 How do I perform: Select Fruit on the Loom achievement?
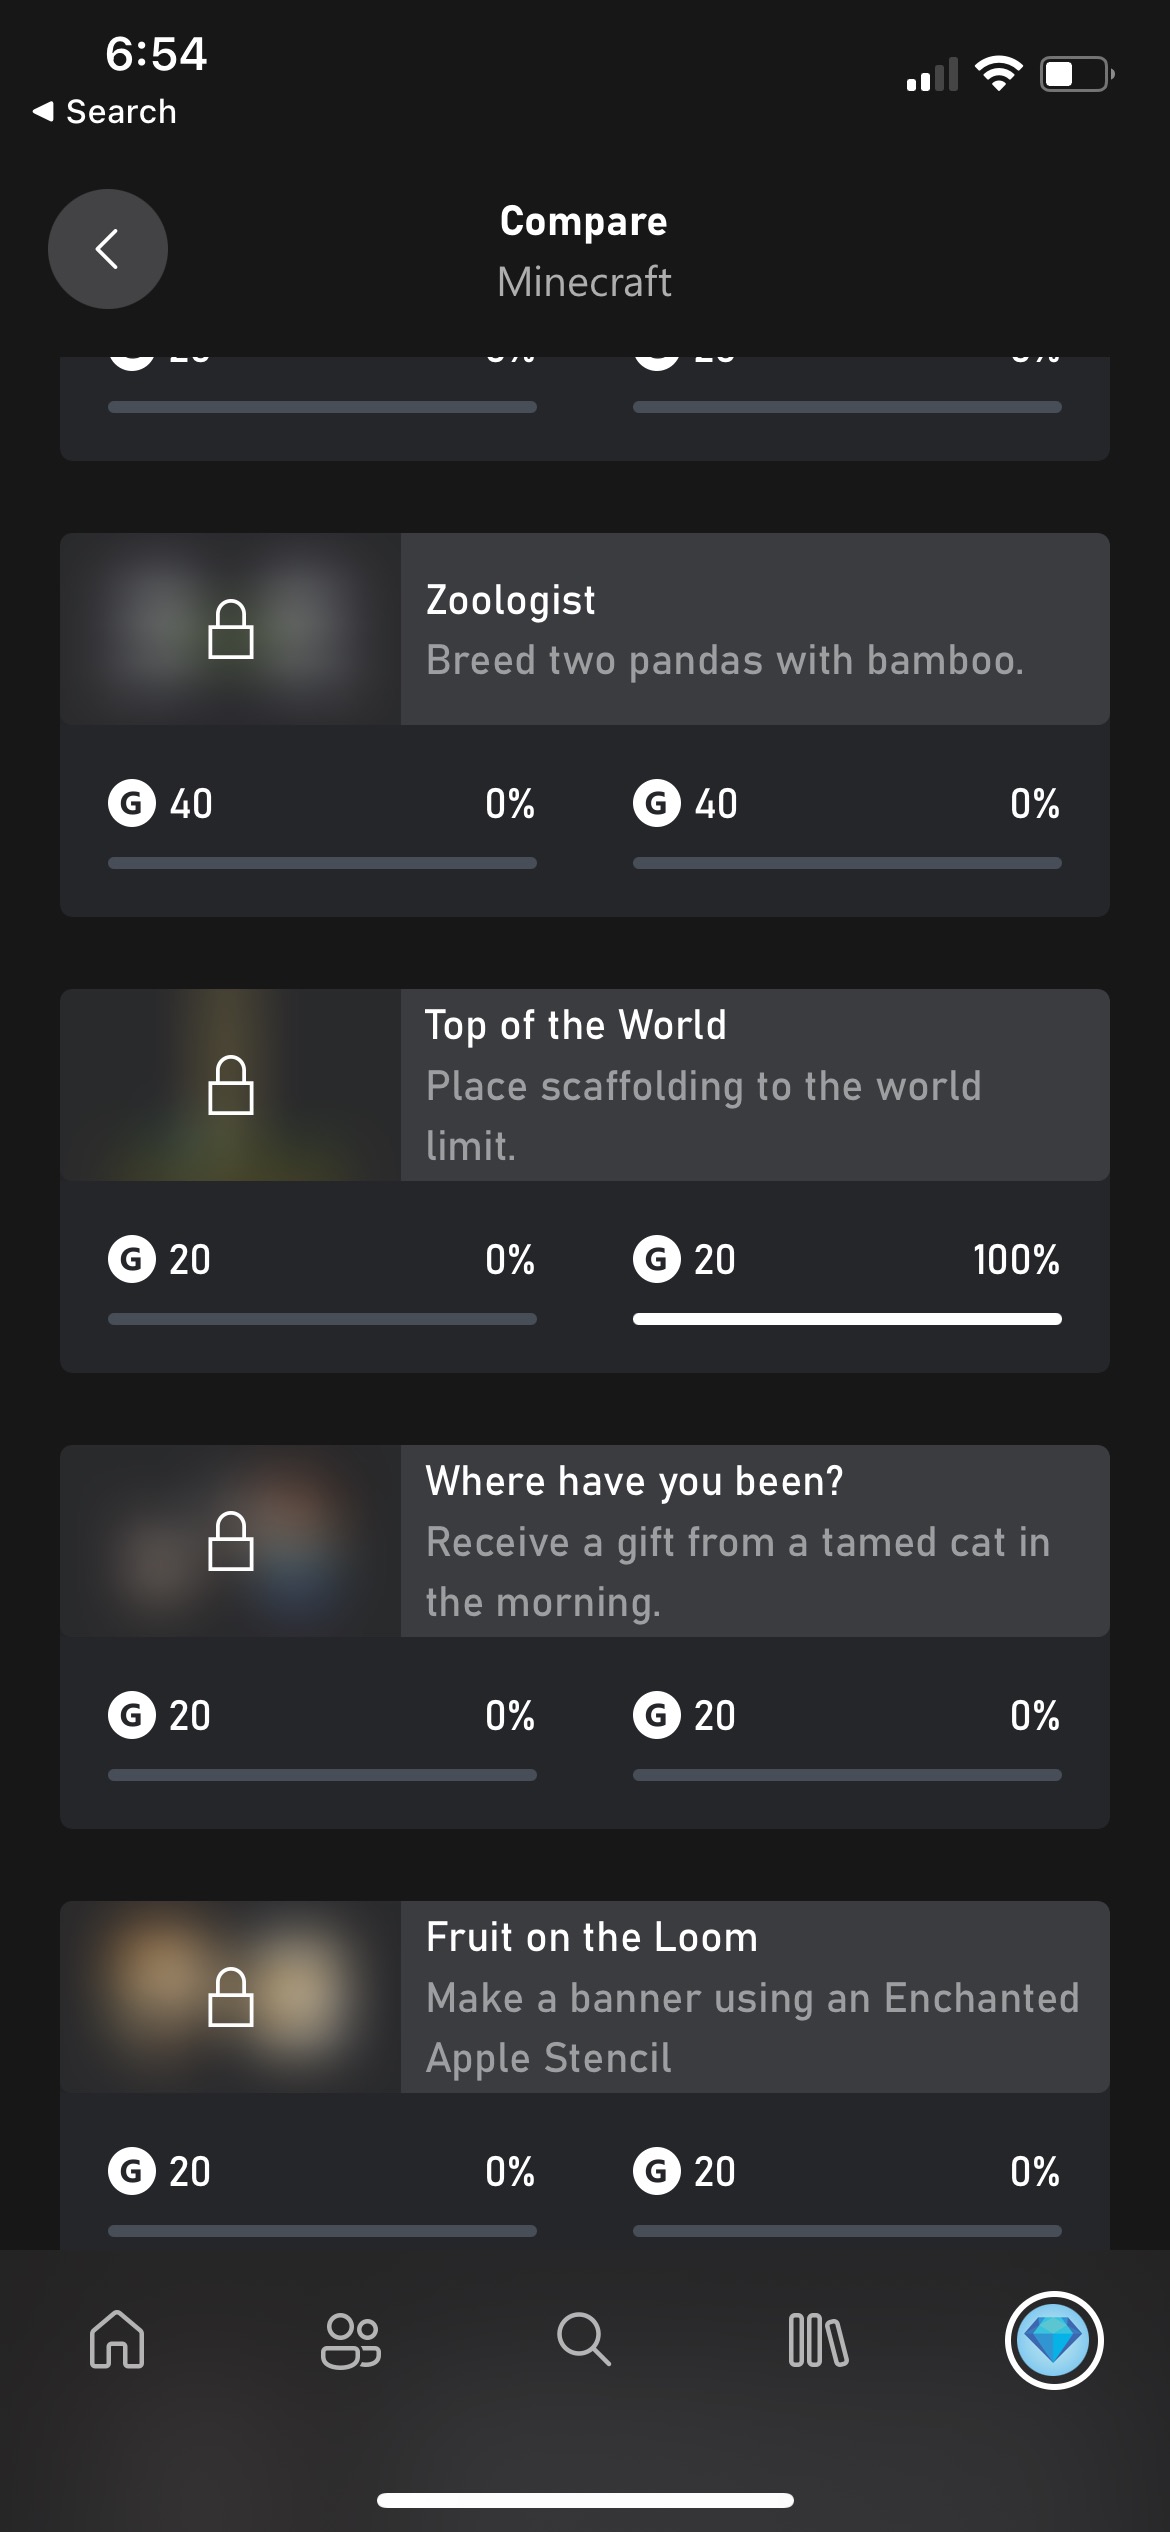click(591, 1937)
